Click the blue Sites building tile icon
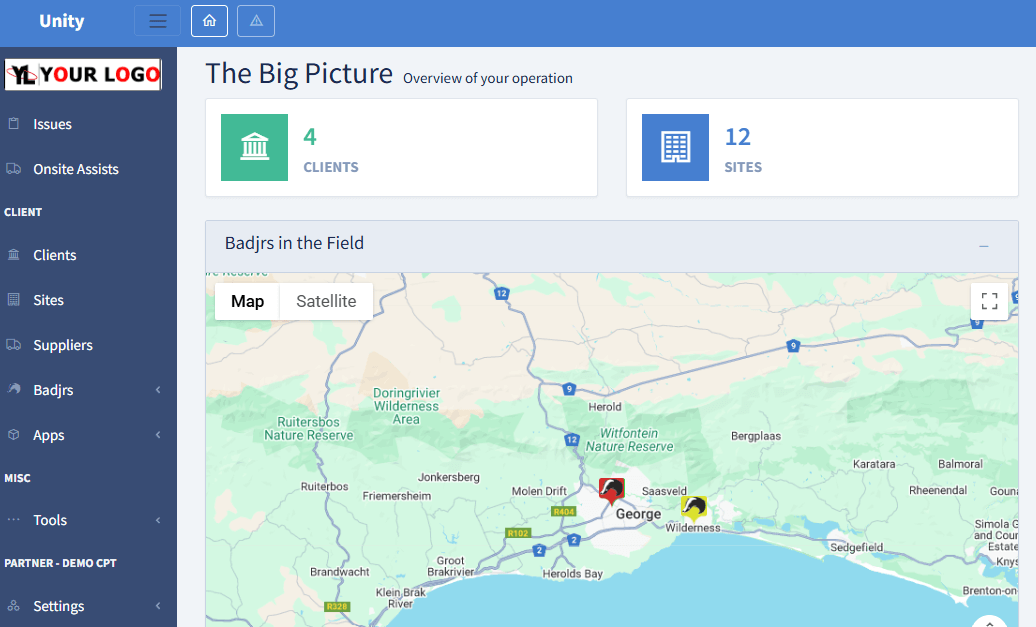This screenshot has width=1036, height=627. coord(675,147)
